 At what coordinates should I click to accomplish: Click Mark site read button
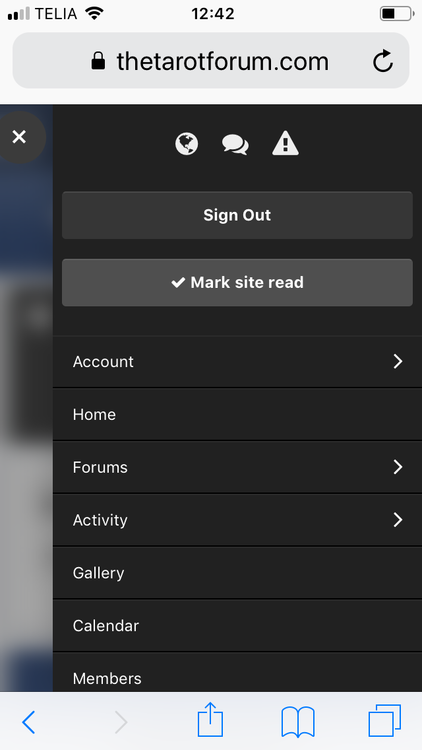[x=237, y=282]
